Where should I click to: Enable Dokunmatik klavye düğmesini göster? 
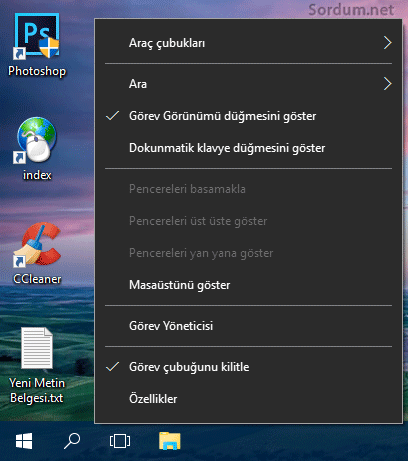(248, 148)
